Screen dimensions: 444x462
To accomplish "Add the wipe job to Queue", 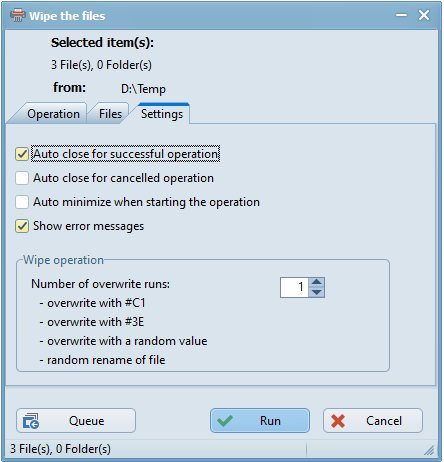I will coord(76,421).
